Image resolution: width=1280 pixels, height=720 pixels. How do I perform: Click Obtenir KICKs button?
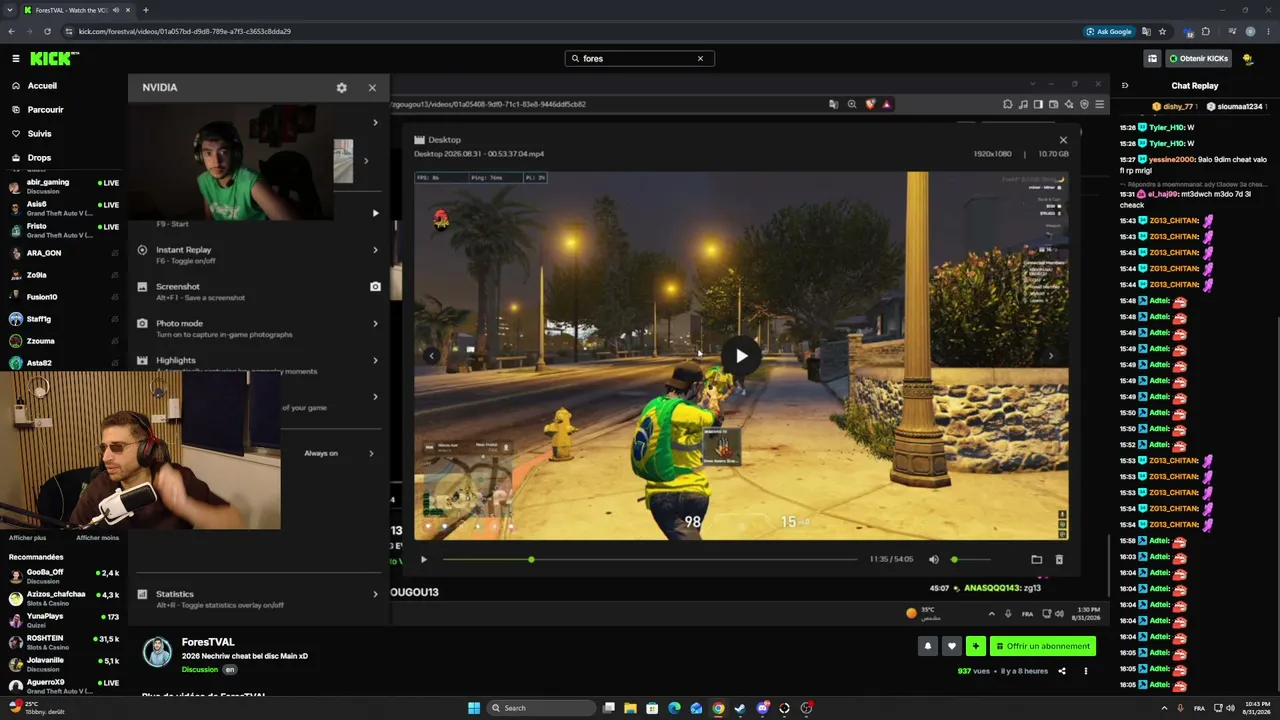tap(1199, 59)
